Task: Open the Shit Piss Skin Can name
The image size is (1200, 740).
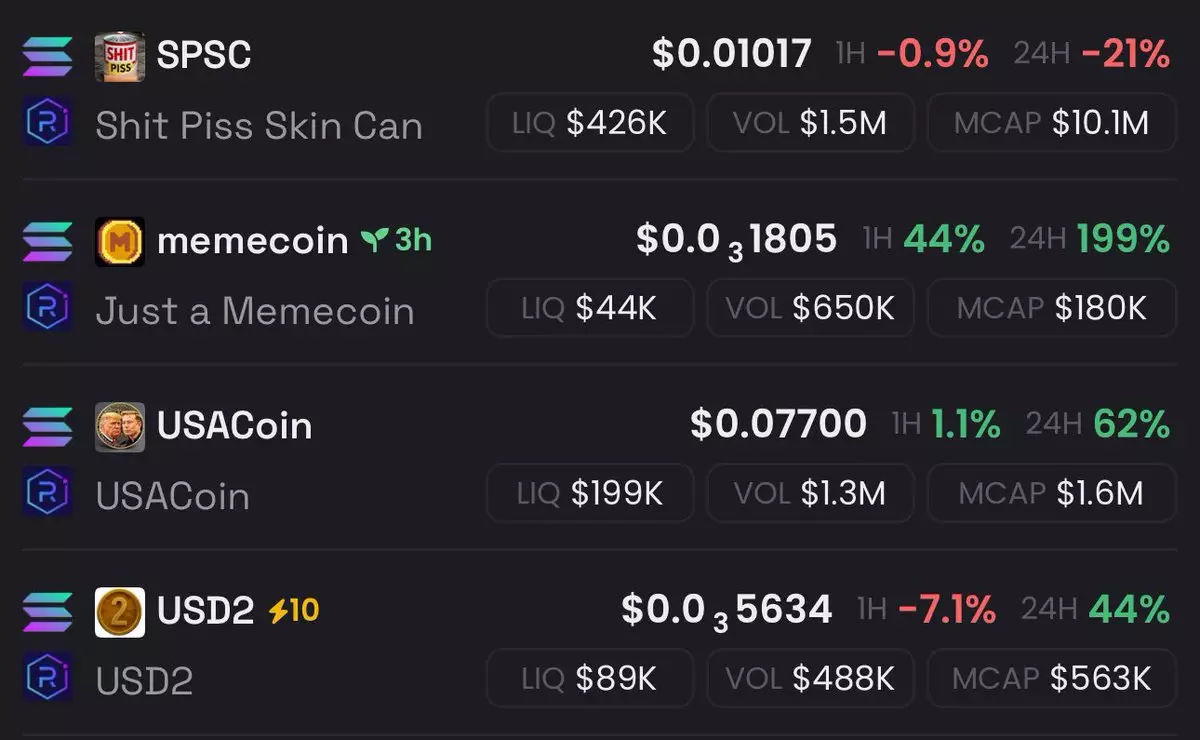Action: coord(259,126)
